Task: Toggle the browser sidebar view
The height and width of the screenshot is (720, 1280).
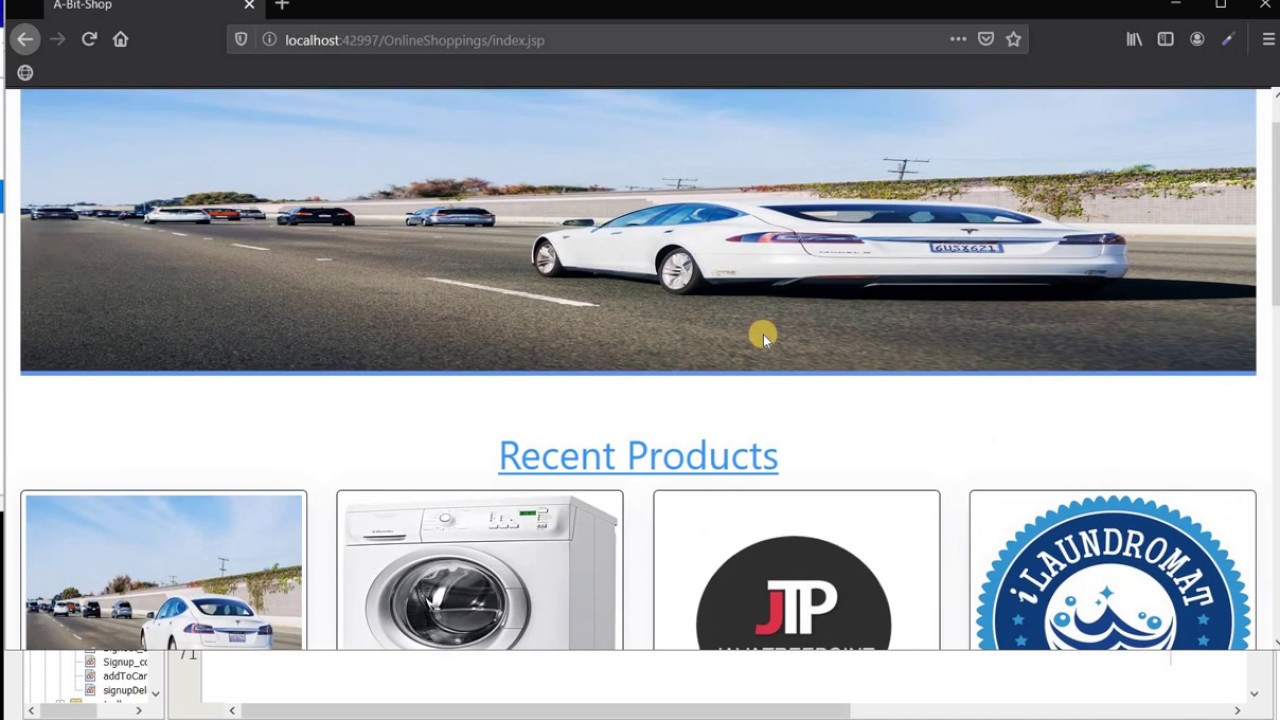Action: 1165,39
